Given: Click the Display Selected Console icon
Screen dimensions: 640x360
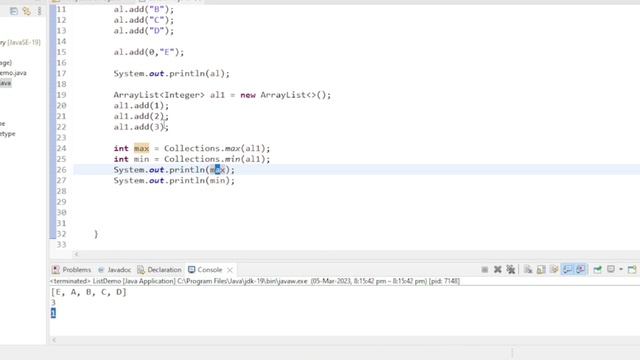Looking at the screenshot, I should [x=611, y=269].
